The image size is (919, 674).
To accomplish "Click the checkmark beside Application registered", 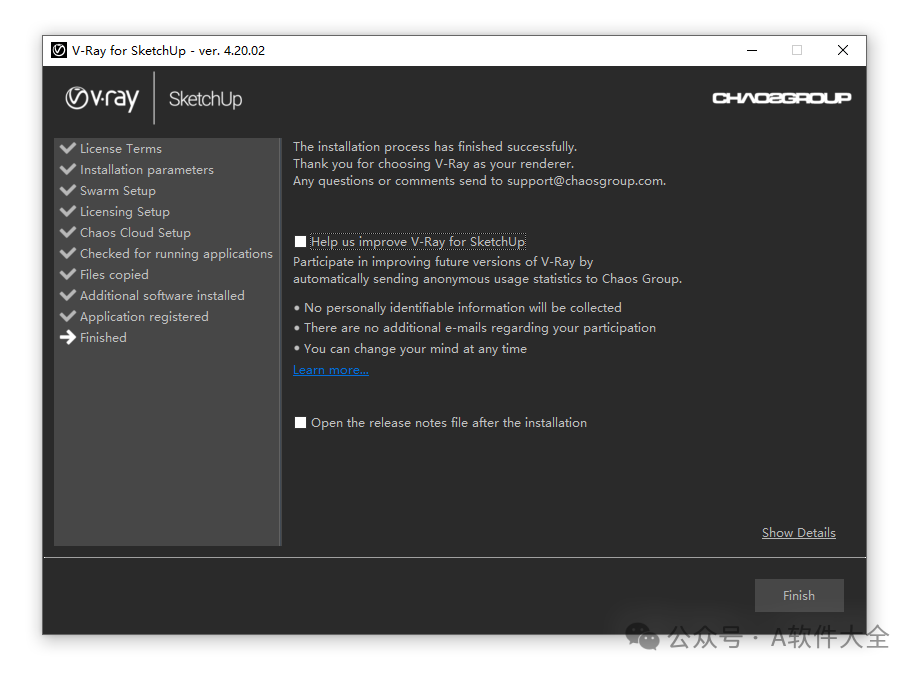I will click(x=68, y=316).
